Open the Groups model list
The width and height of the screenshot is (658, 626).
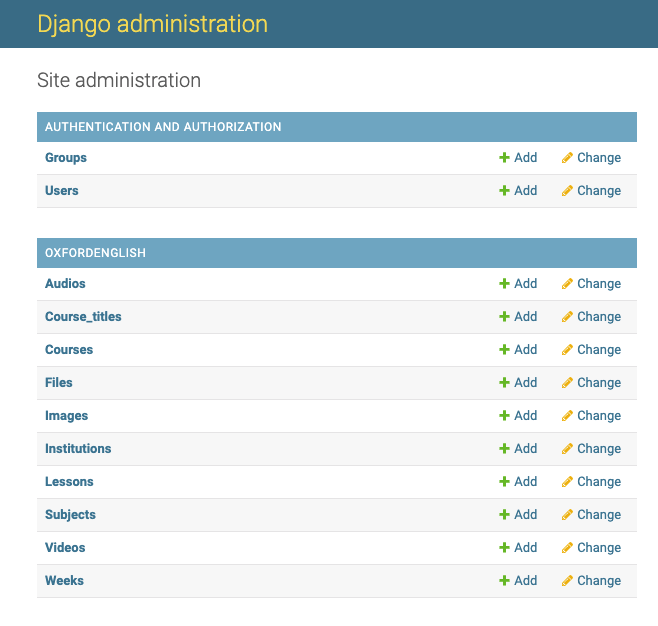point(66,158)
